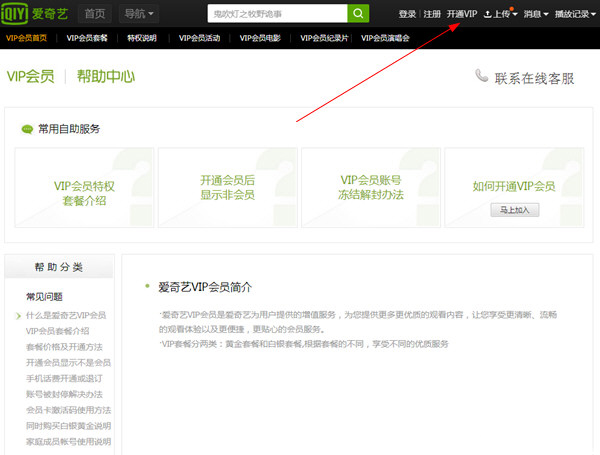This screenshot has height=455, width=600.
Task: Click the VIP会员 heading link
Action: click(x=31, y=76)
